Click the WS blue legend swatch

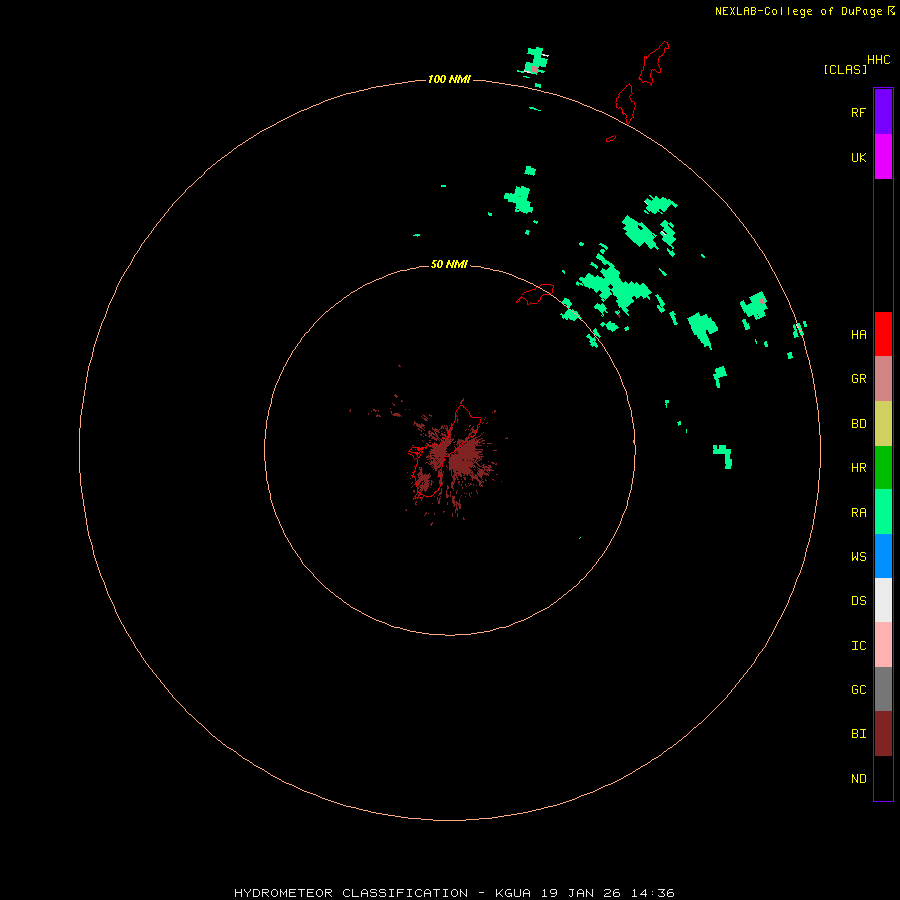pyautogui.click(x=883, y=556)
